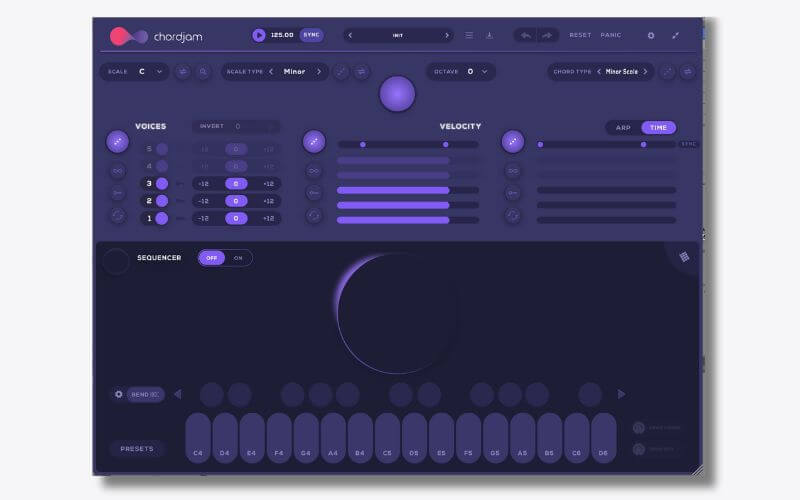Switch to the ARP tab
Screen dimensions: 800x500
[x=623, y=128]
